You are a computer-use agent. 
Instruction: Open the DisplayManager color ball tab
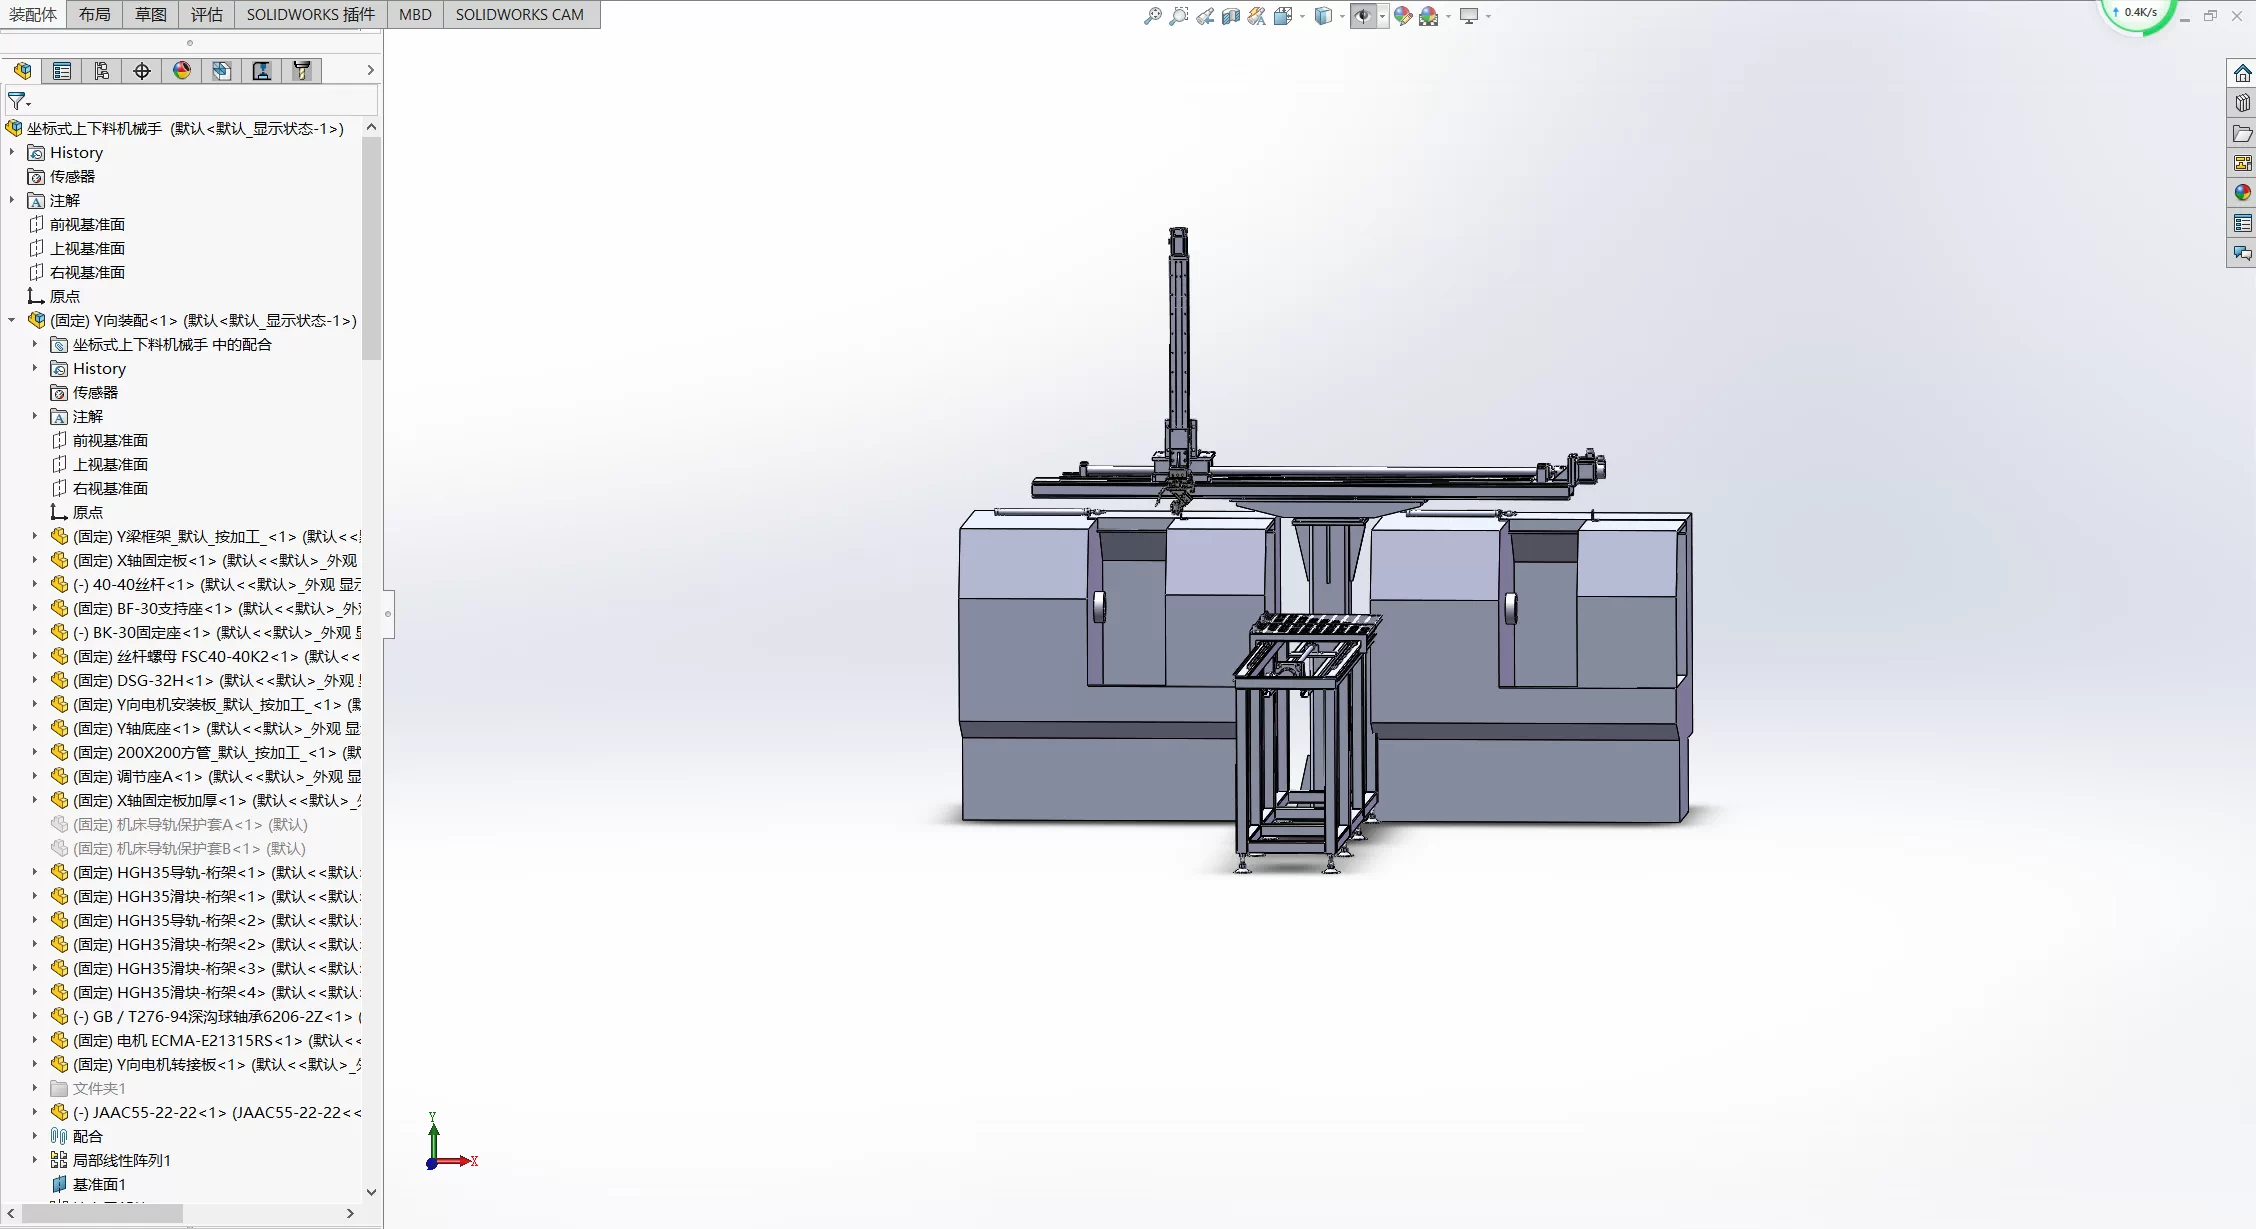182,70
